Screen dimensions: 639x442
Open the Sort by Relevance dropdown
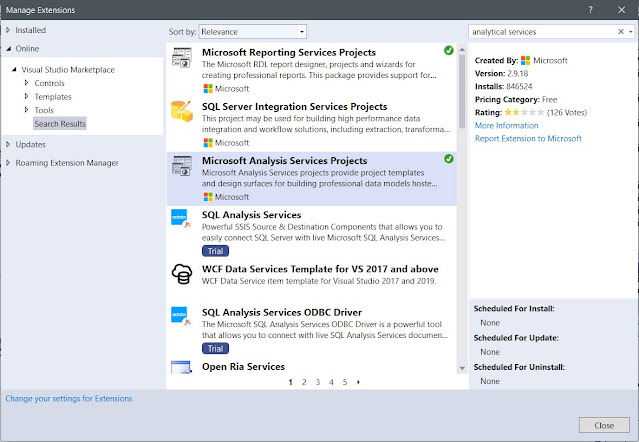[253, 32]
